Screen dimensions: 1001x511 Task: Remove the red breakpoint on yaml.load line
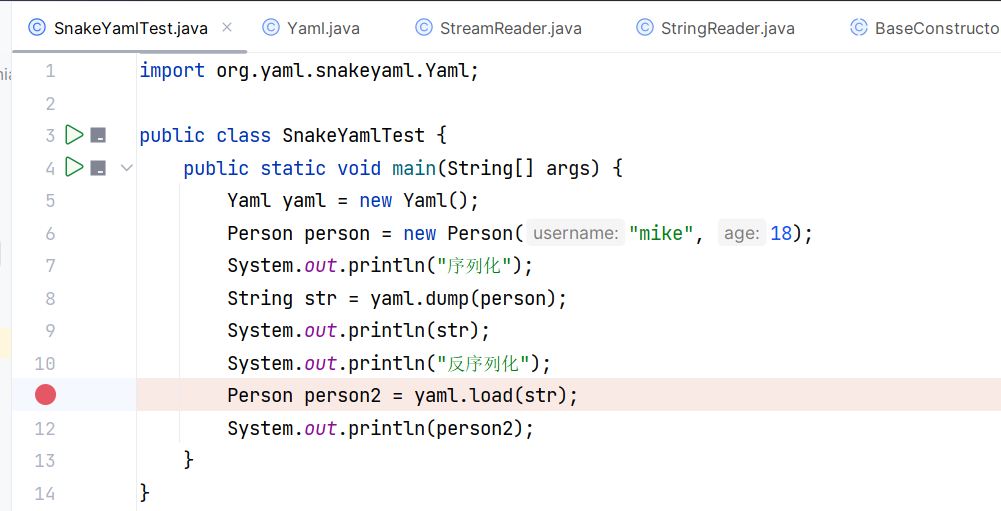(x=45, y=395)
